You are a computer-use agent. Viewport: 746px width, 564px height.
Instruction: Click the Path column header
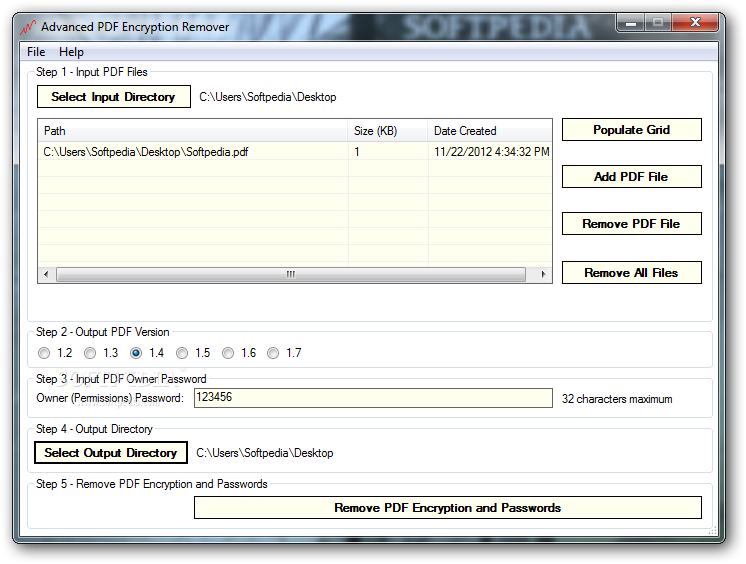click(x=193, y=131)
